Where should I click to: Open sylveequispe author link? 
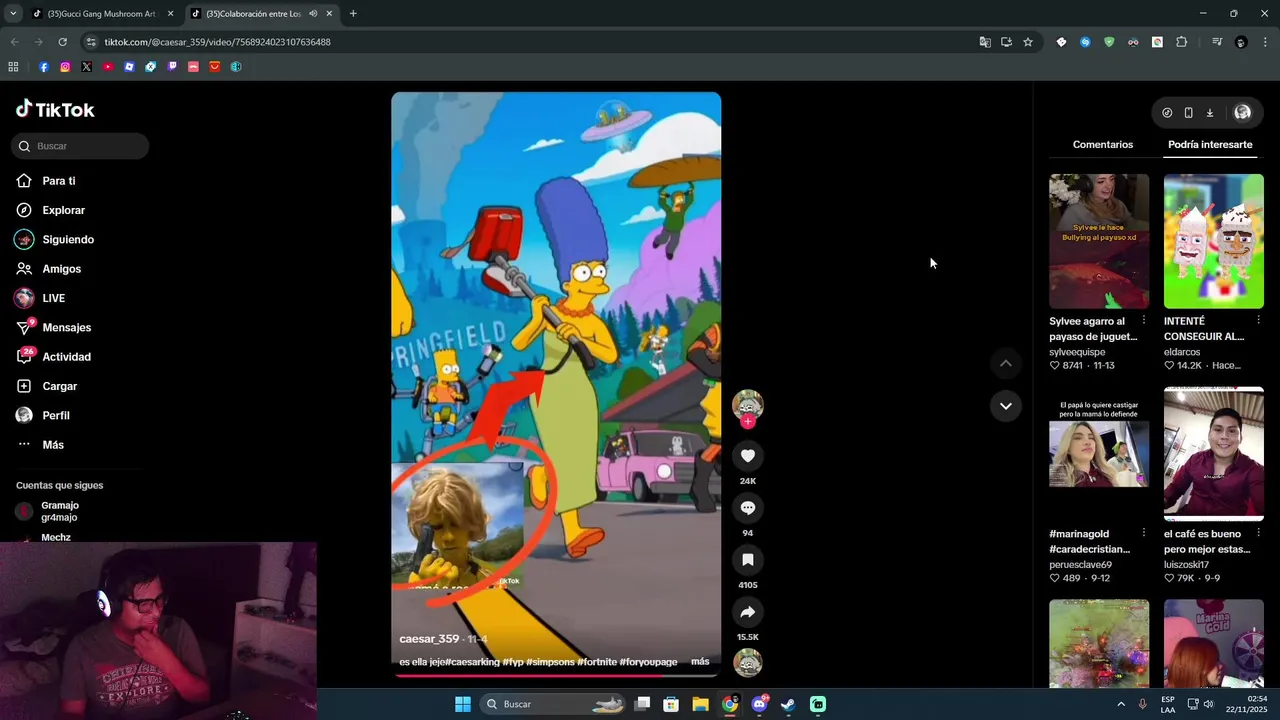tap(1077, 352)
